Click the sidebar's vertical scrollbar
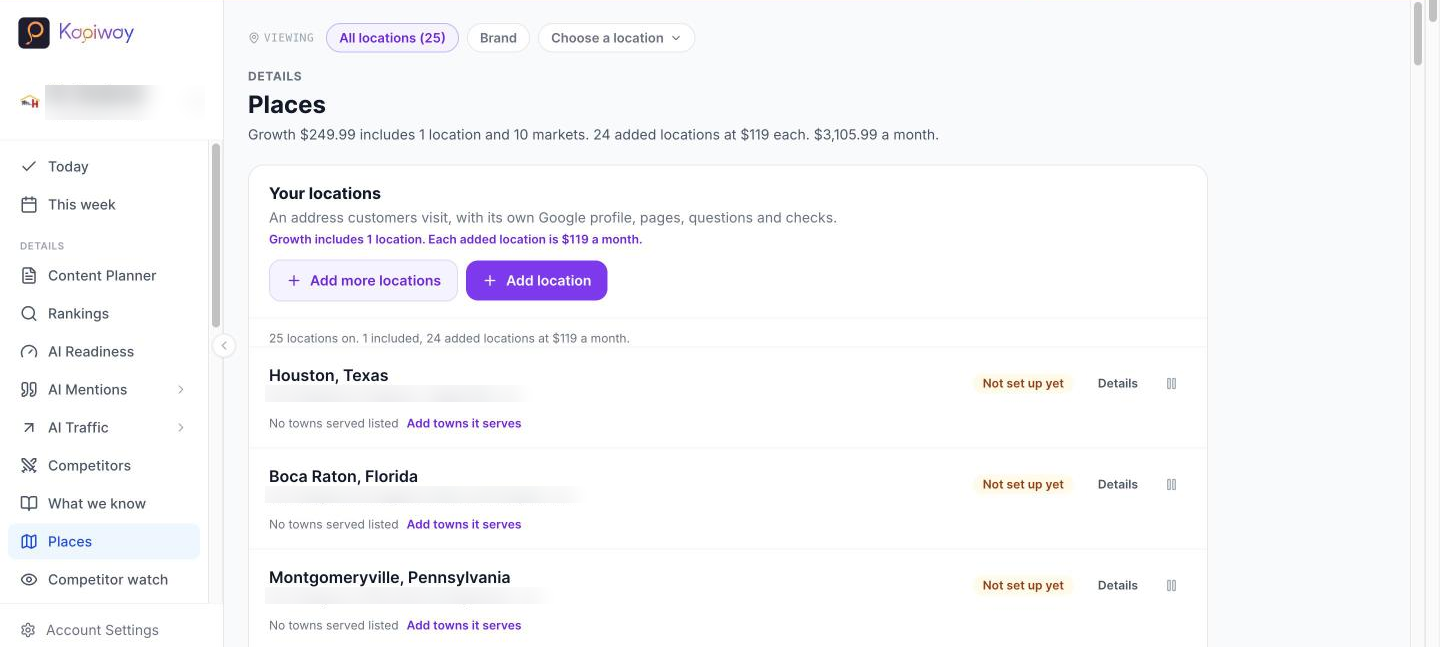Image resolution: width=1440 pixels, height=647 pixels. coord(215,235)
